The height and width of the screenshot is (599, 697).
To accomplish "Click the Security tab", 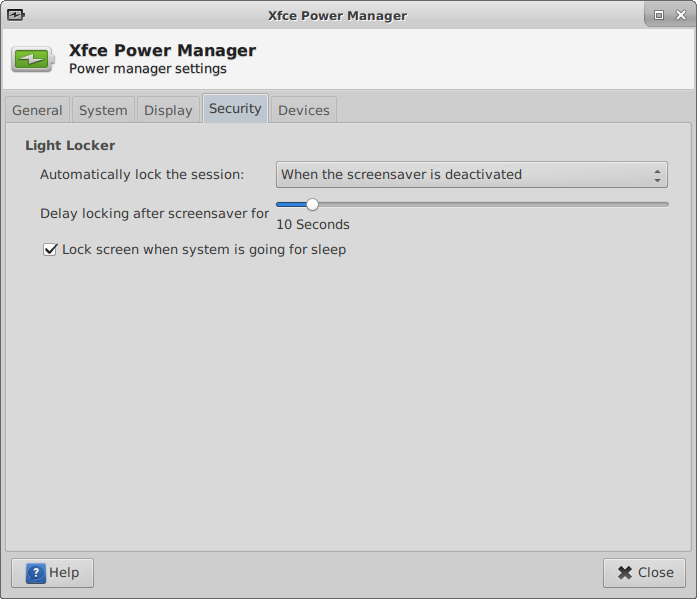I will 235,109.
